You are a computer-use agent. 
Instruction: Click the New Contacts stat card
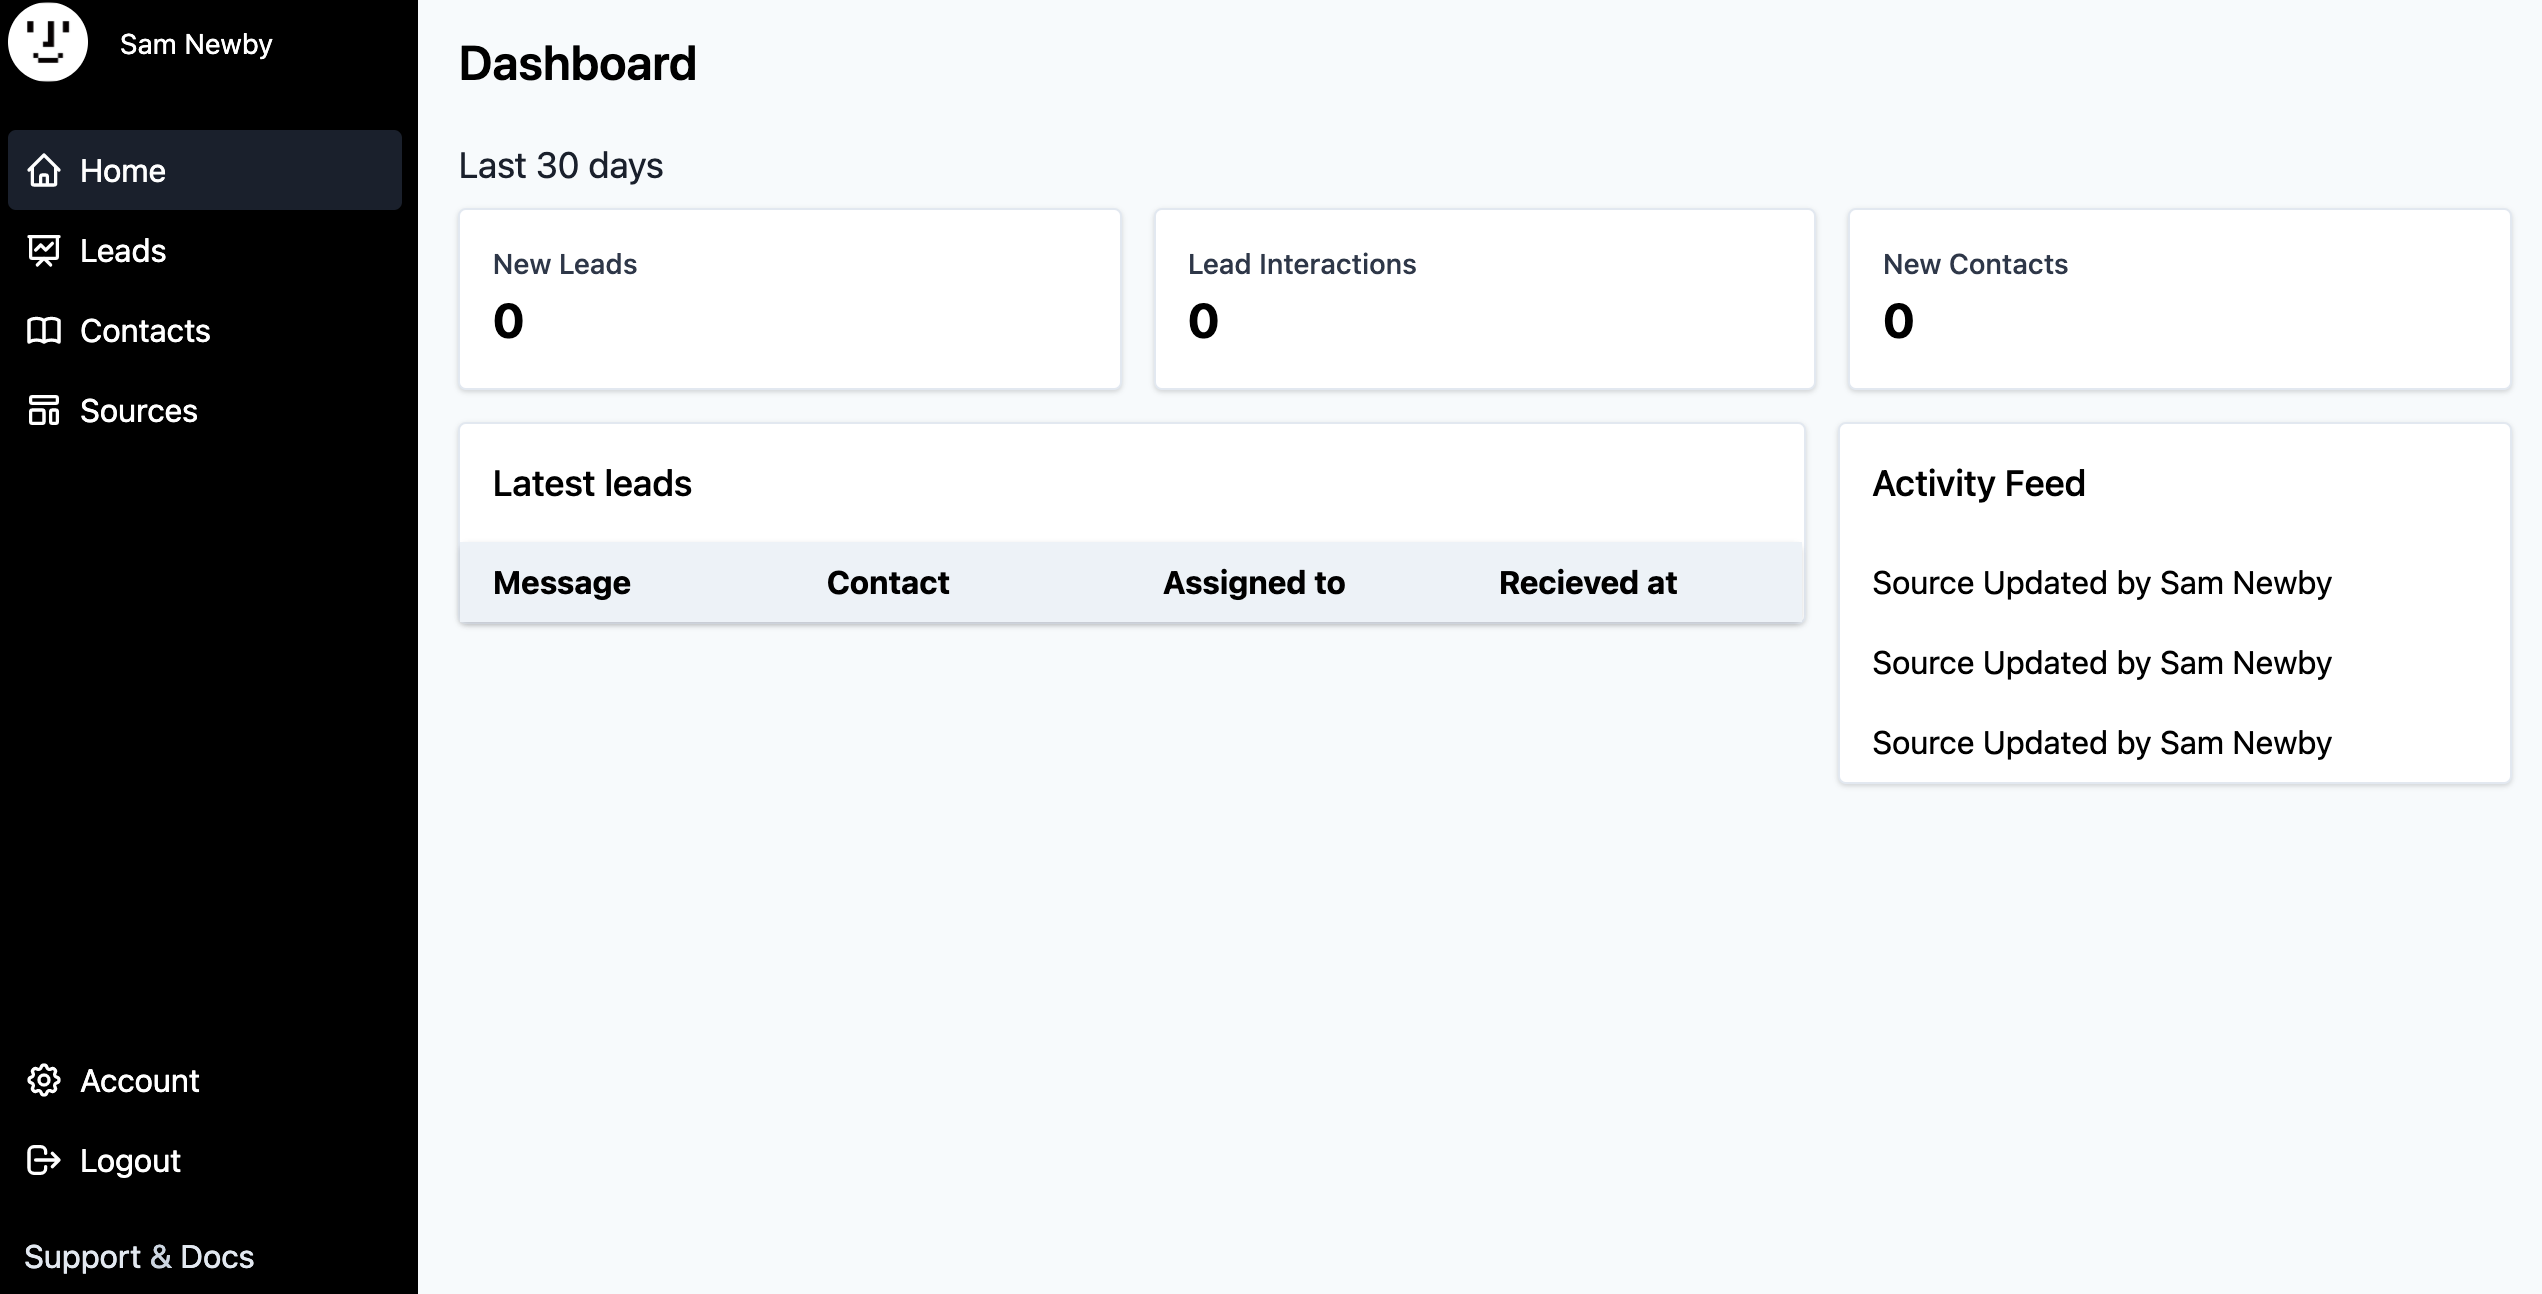coord(2179,299)
